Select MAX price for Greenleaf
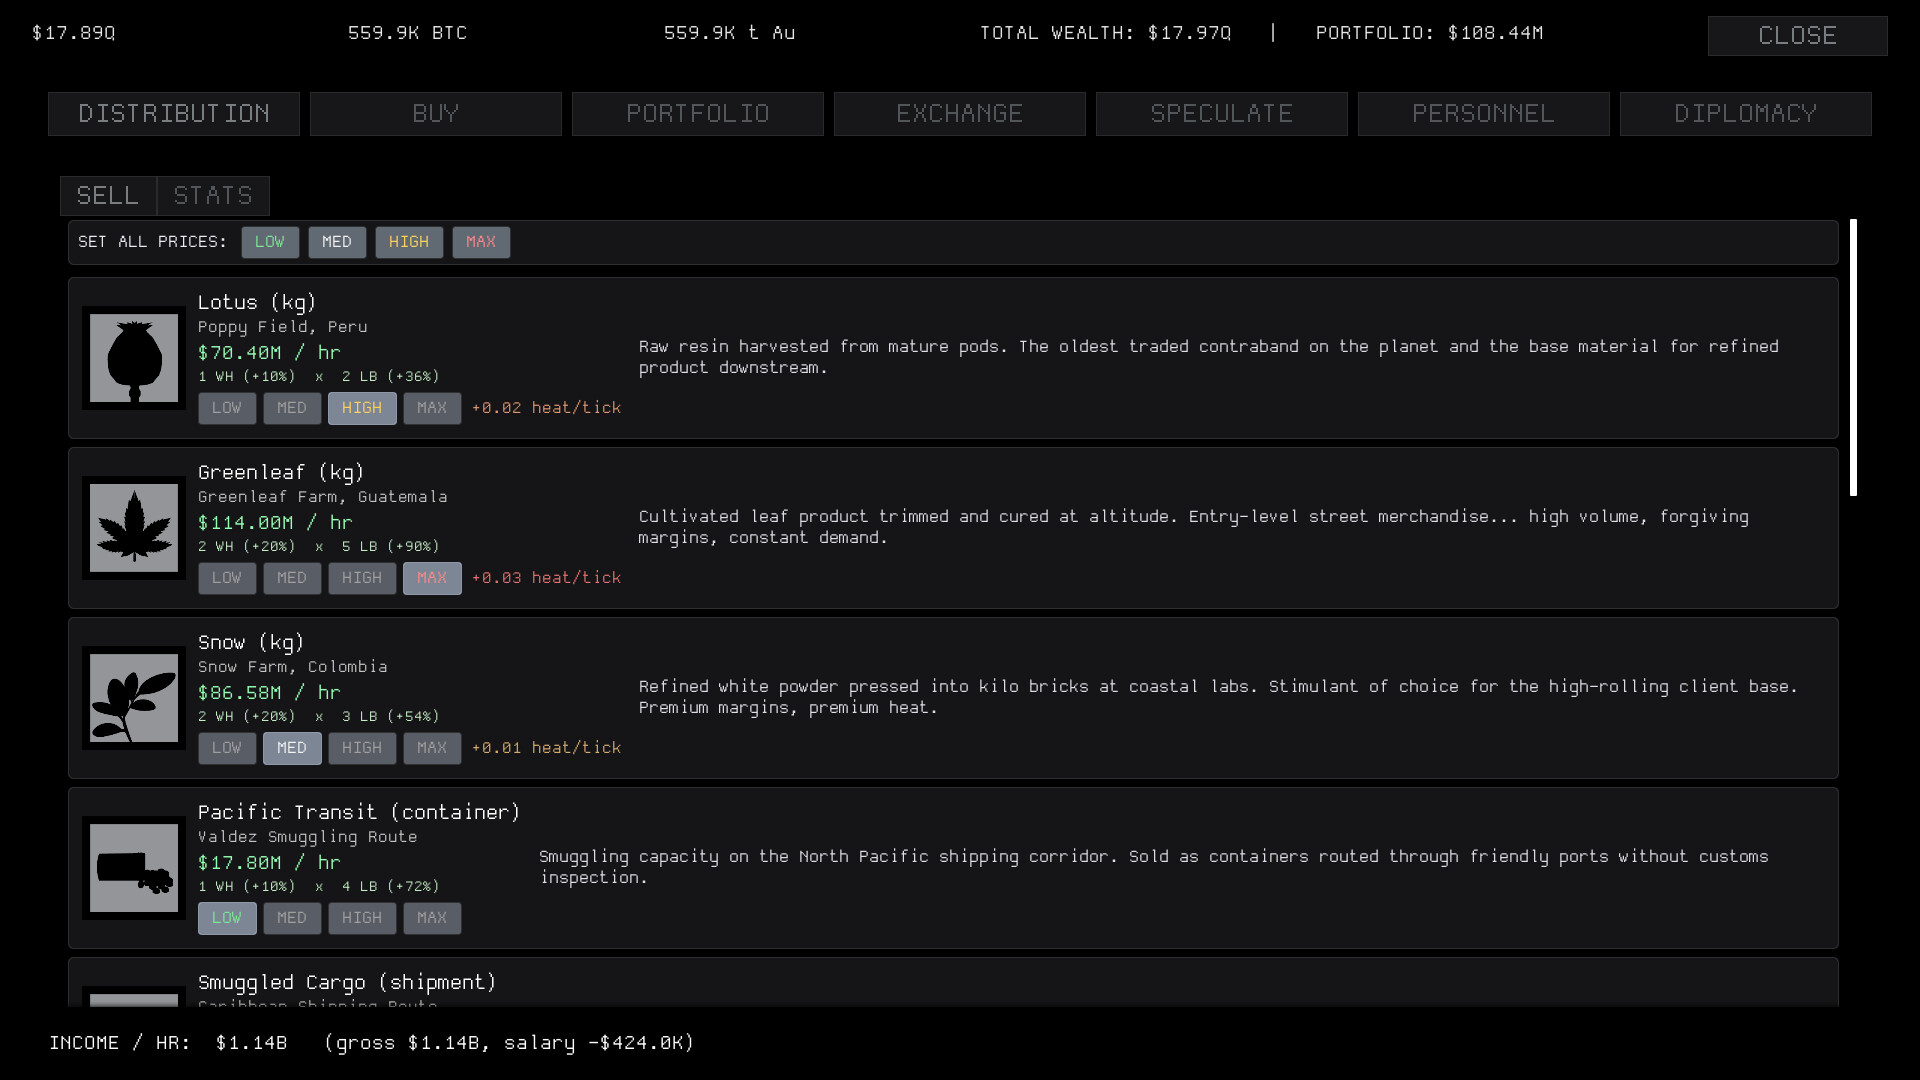1920x1080 pixels. point(432,578)
